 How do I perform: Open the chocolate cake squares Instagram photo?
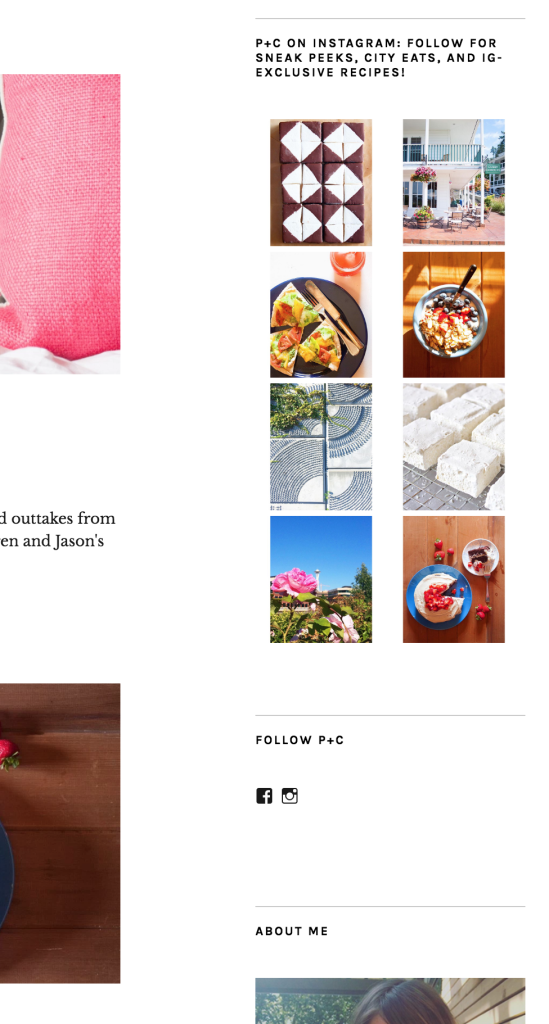click(321, 182)
